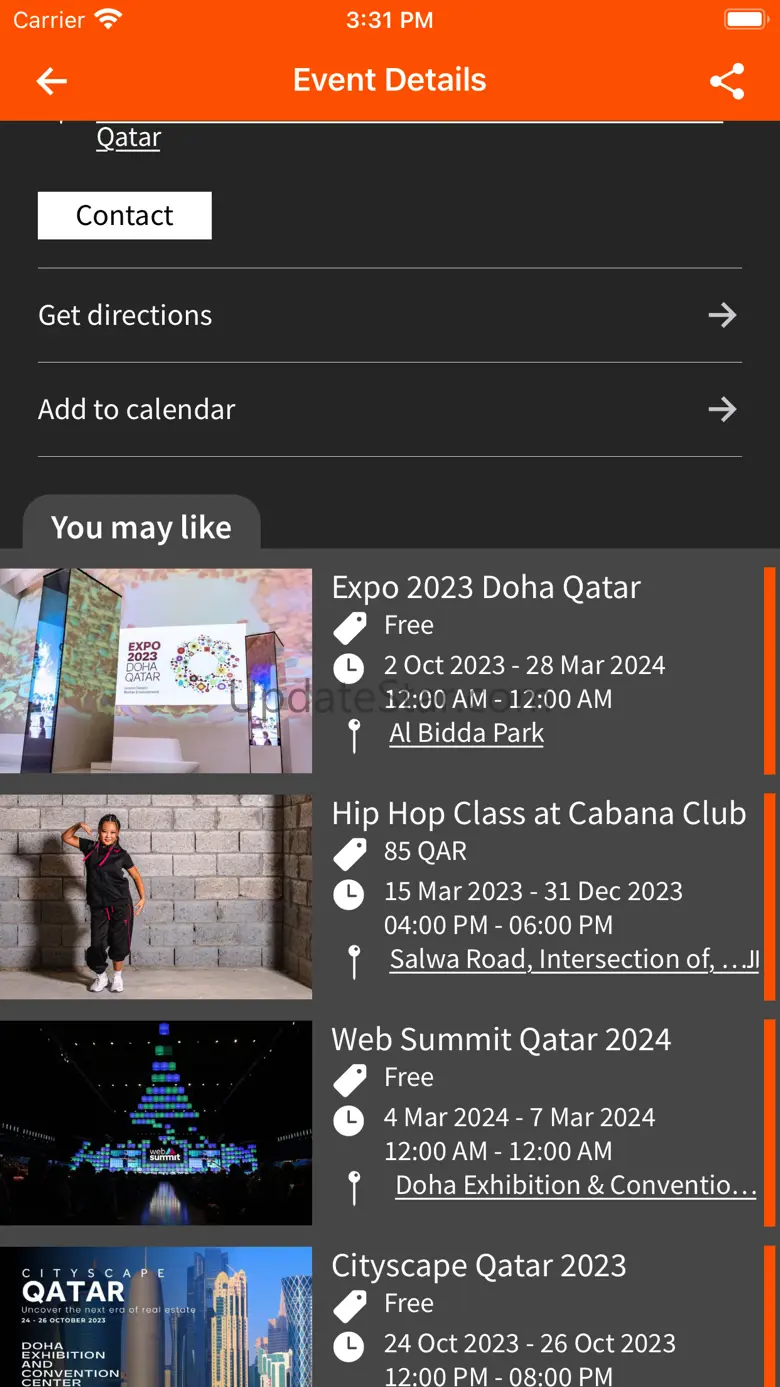Tap location pin for Al Bidda Park
Viewport: 780px width, 1387px height.
click(353, 735)
